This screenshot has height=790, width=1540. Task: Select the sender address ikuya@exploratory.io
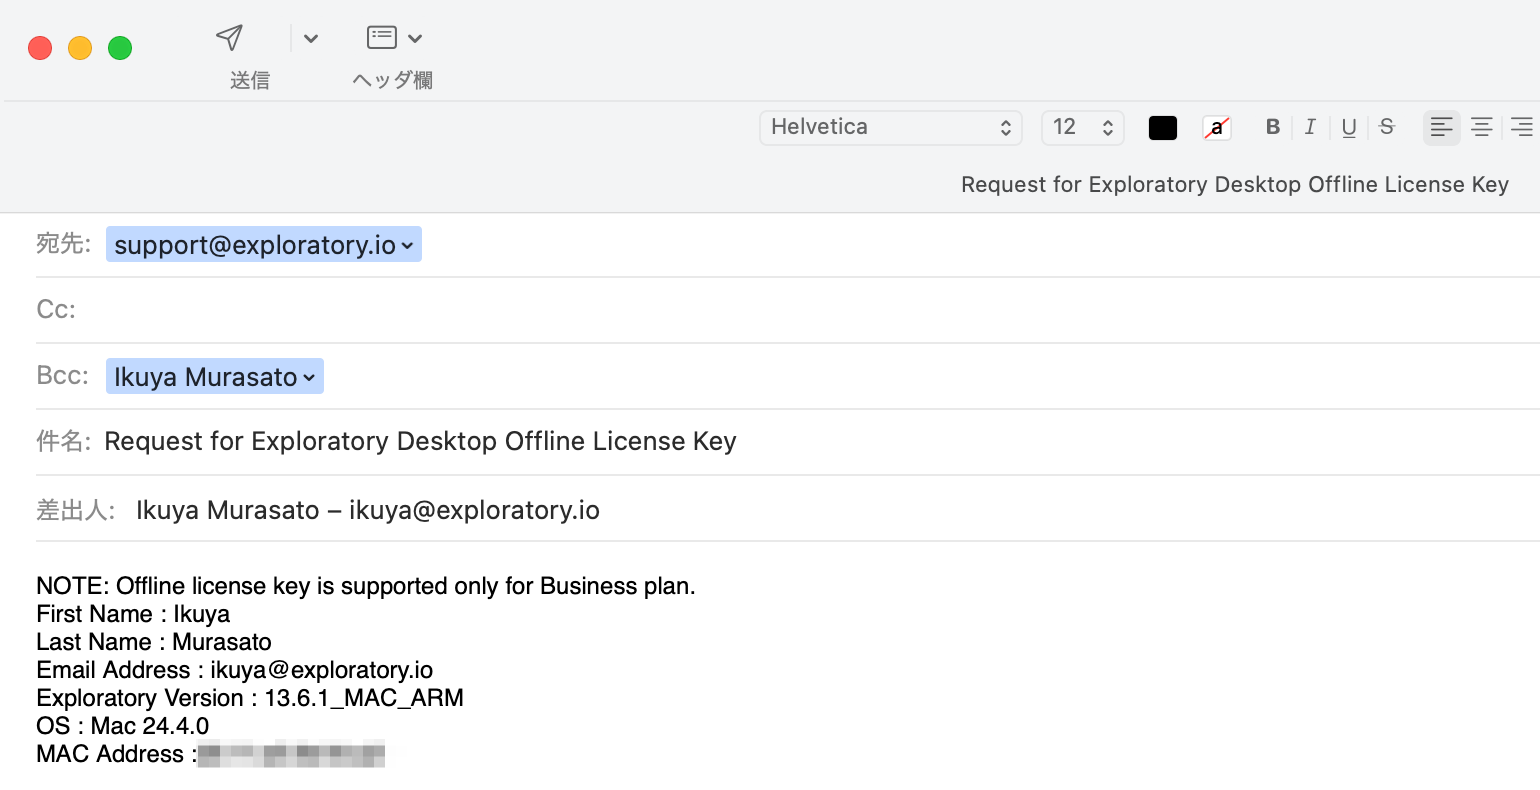[474, 510]
